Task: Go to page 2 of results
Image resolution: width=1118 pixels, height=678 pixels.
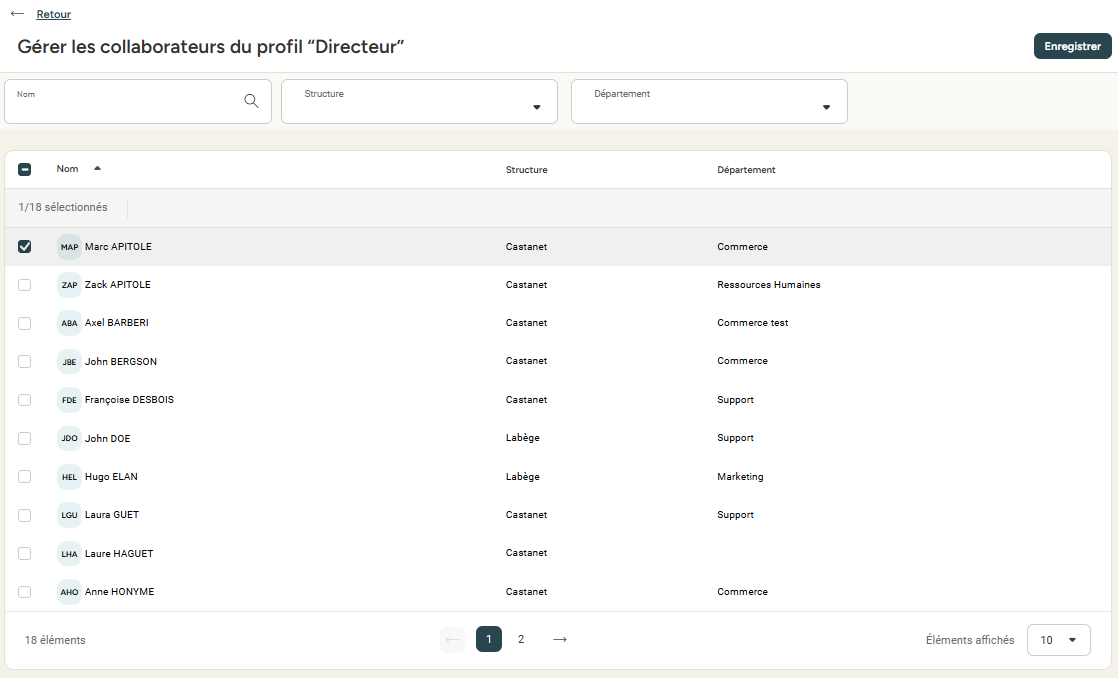Action: tap(521, 639)
